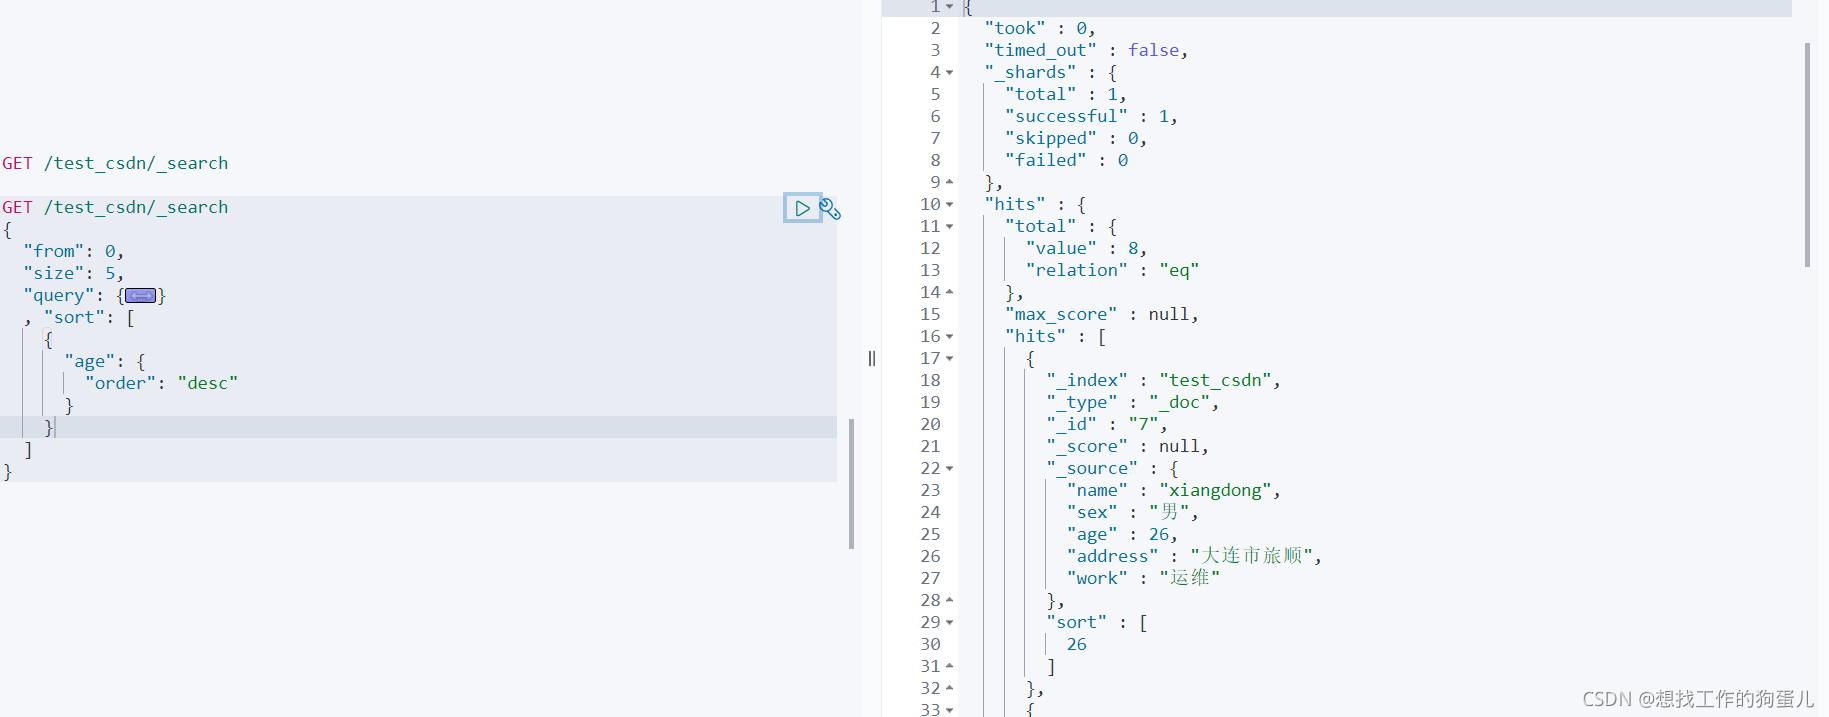Select the second GET /test_csdn/_search request line
This screenshot has height=717, width=1829.
pos(115,207)
